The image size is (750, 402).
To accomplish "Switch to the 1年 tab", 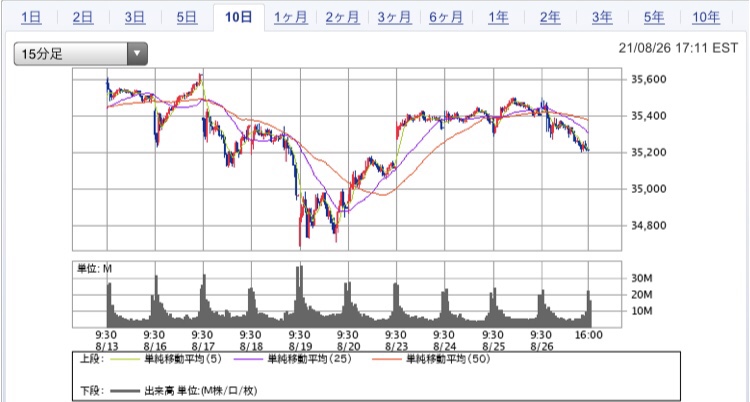I will 498,18.
